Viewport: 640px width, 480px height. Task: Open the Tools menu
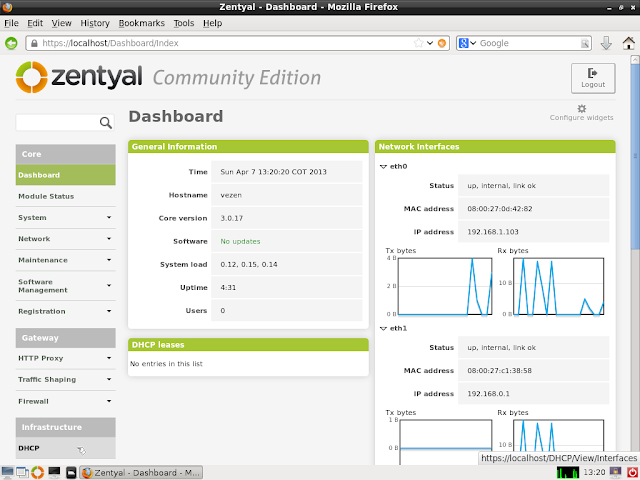(x=184, y=23)
